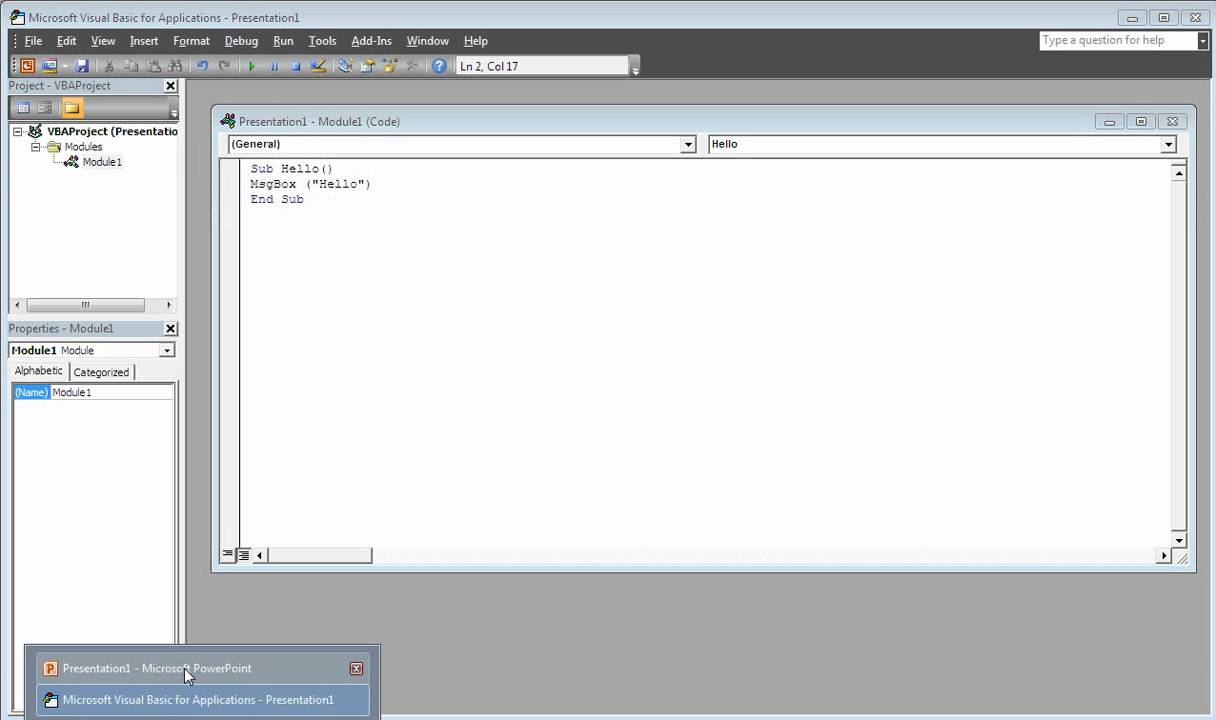This screenshot has width=1216, height=720.
Task: Open the File menu
Action: tap(33, 41)
